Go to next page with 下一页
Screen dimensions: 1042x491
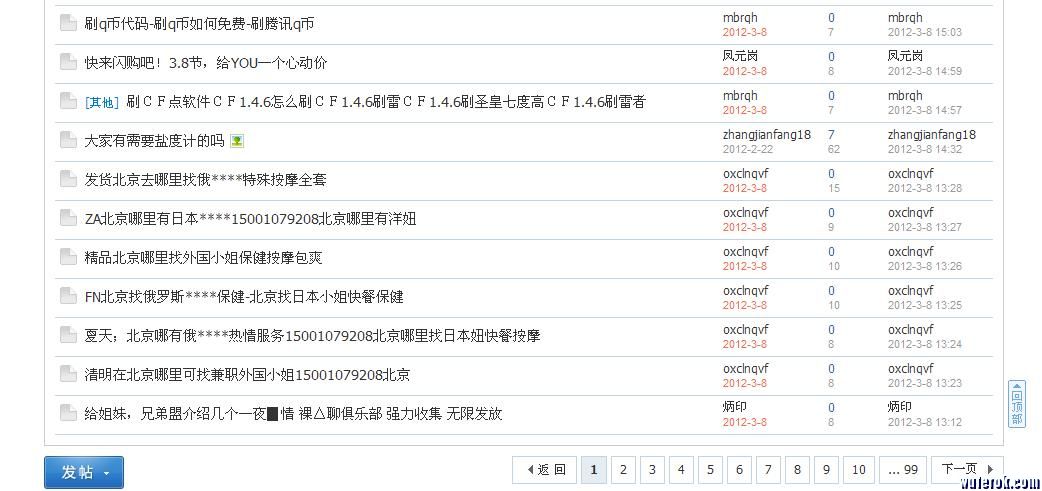[x=967, y=470]
